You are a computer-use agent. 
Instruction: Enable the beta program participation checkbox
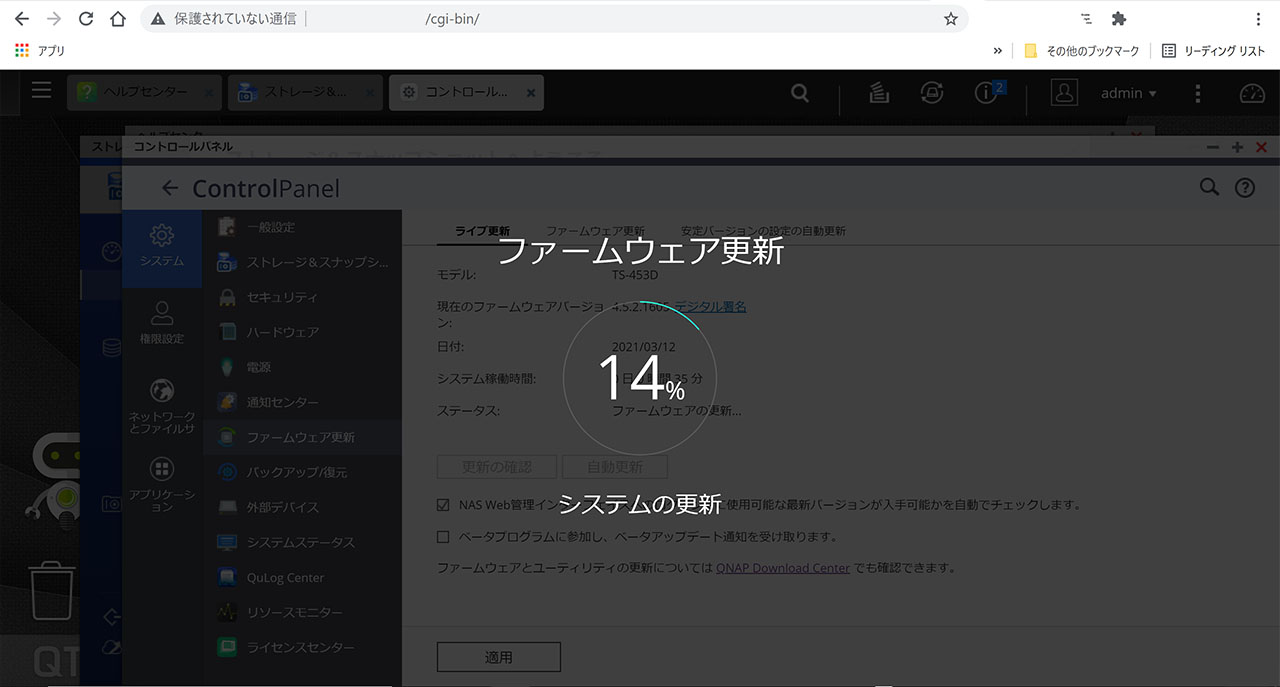point(443,537)
